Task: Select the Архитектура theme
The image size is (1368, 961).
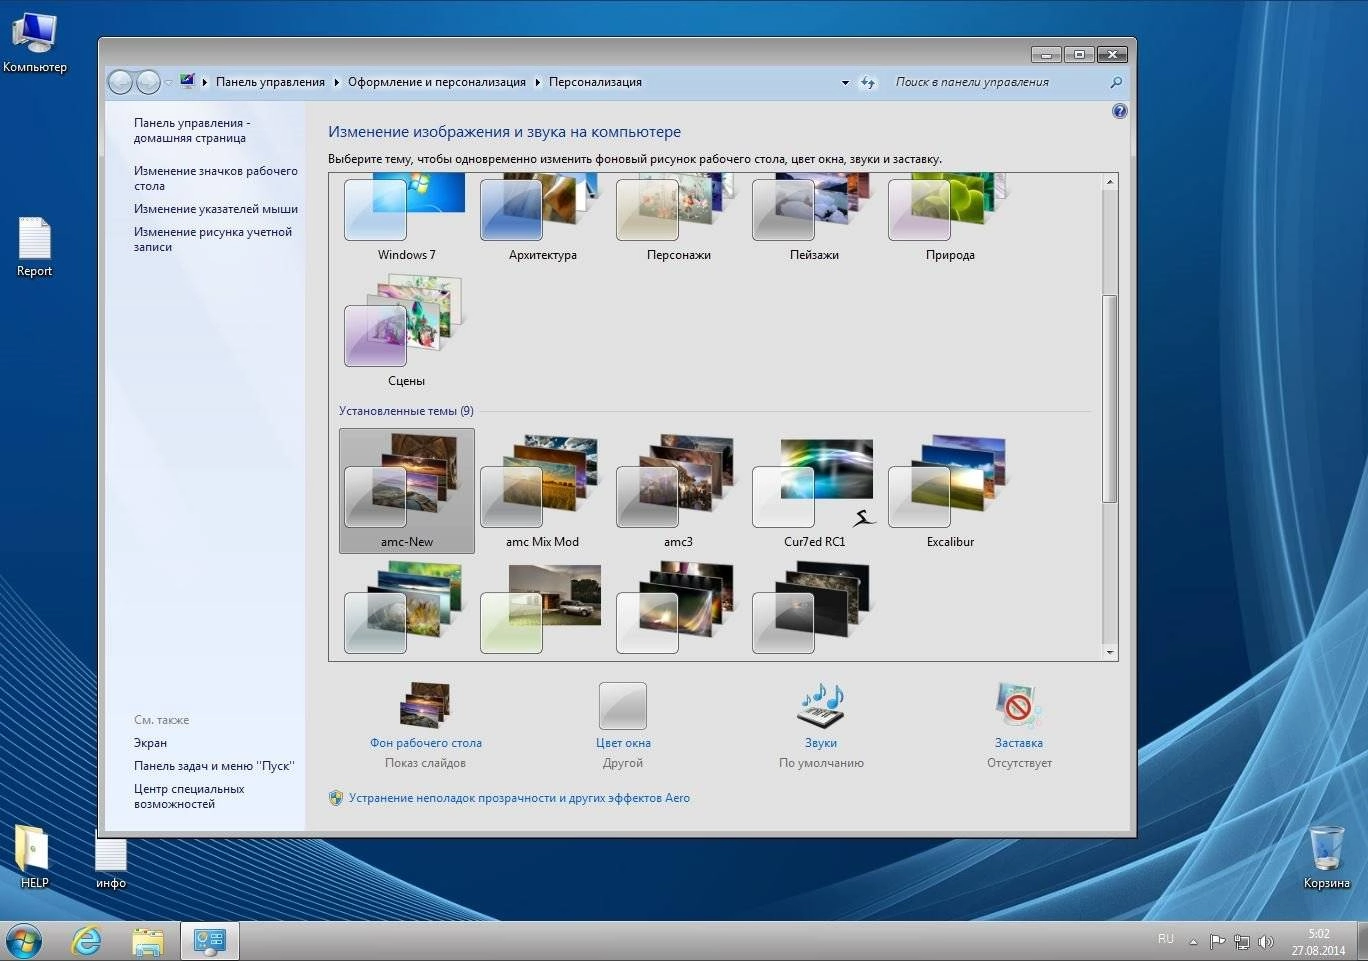Action: click(x=542, y=217)
